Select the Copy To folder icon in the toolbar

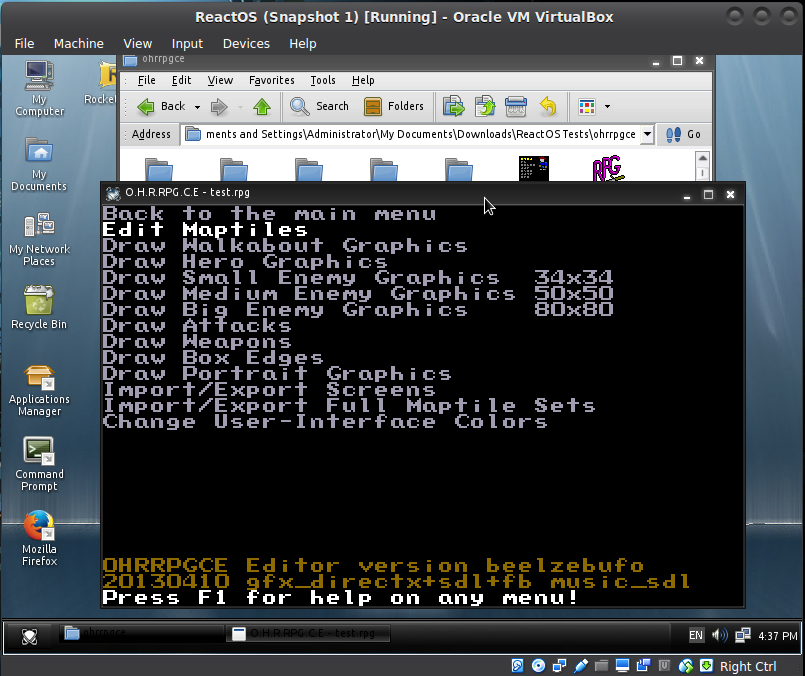pyautogui.click(x=484, y=106)
